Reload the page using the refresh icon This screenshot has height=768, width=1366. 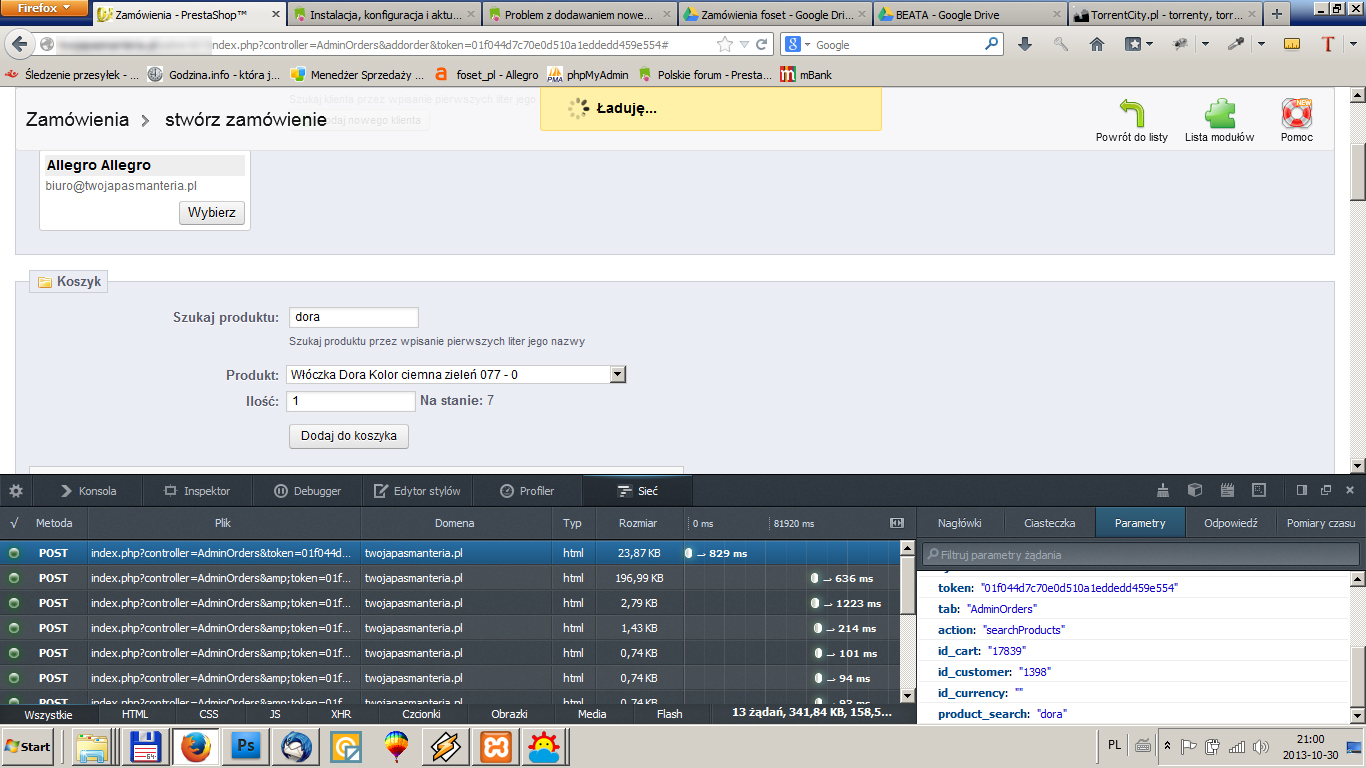click(x=762, y=45)
